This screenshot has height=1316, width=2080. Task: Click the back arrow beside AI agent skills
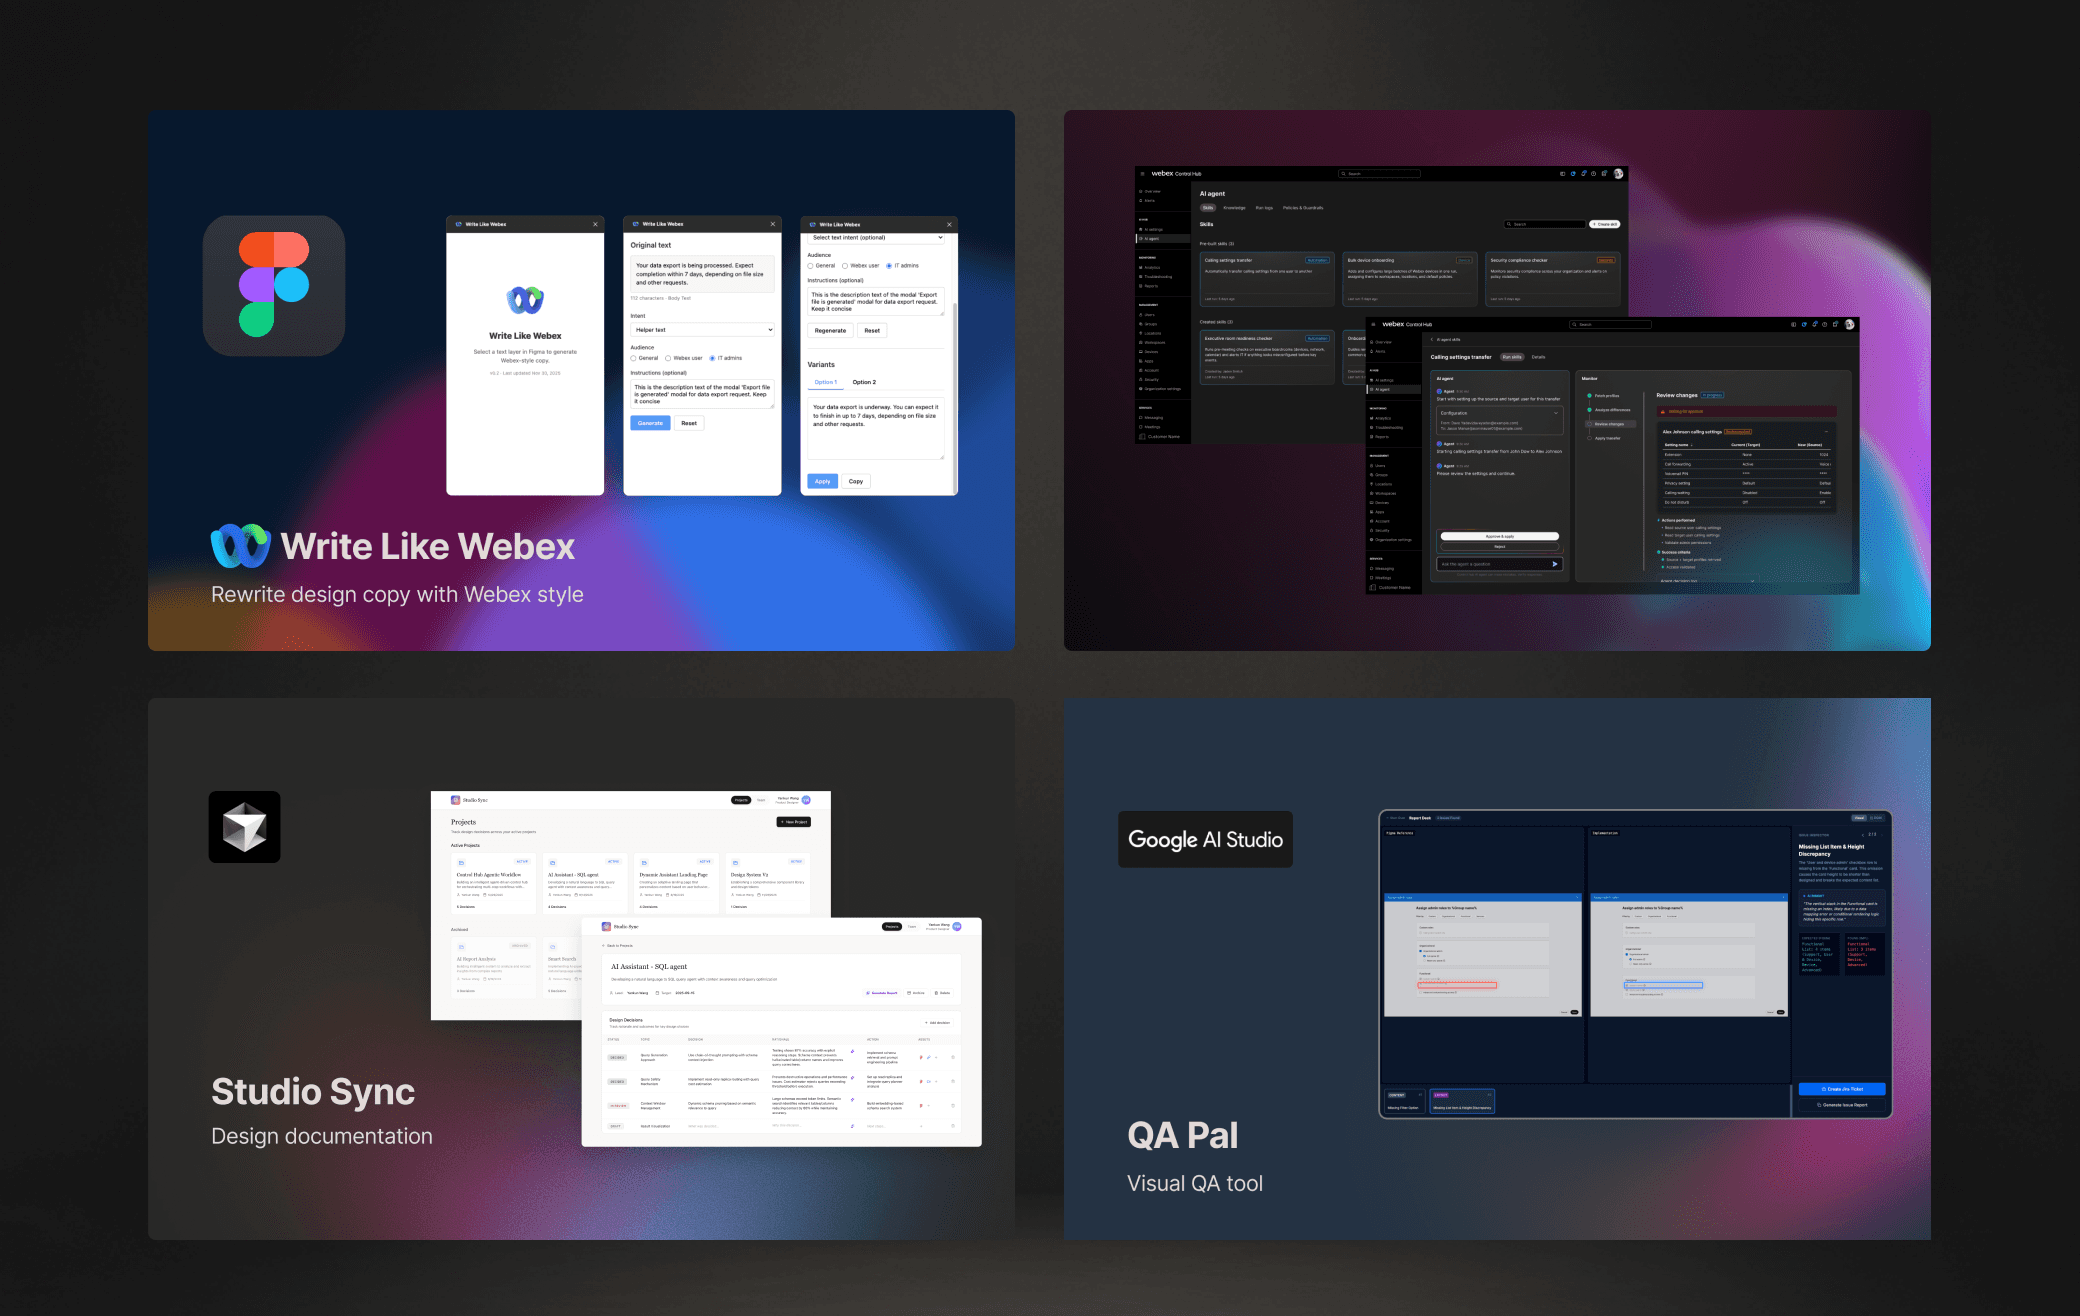click(1431, 340)
